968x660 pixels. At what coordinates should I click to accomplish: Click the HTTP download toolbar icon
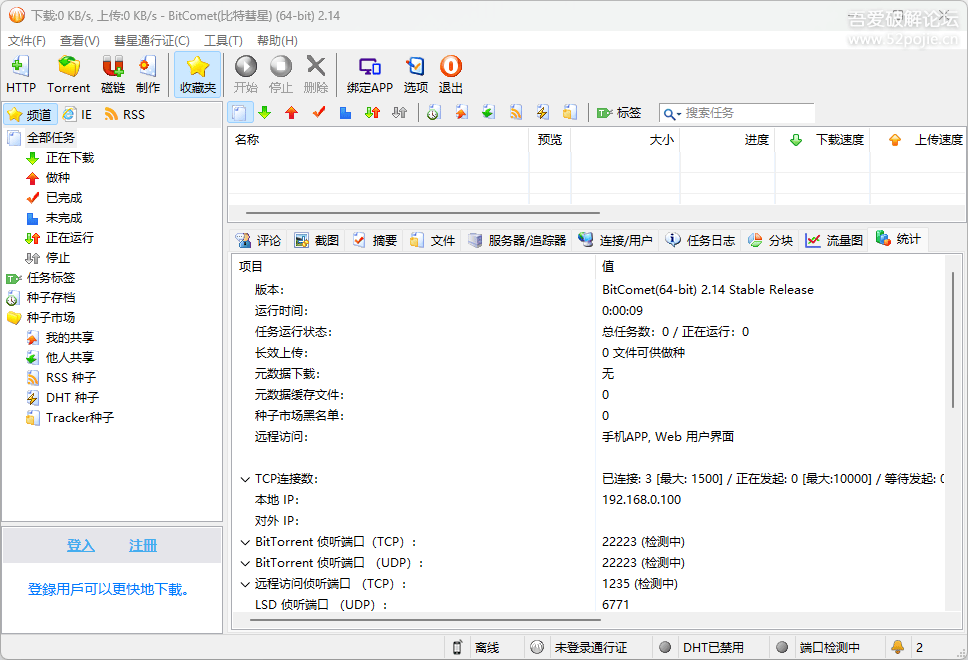pos(21,74)
